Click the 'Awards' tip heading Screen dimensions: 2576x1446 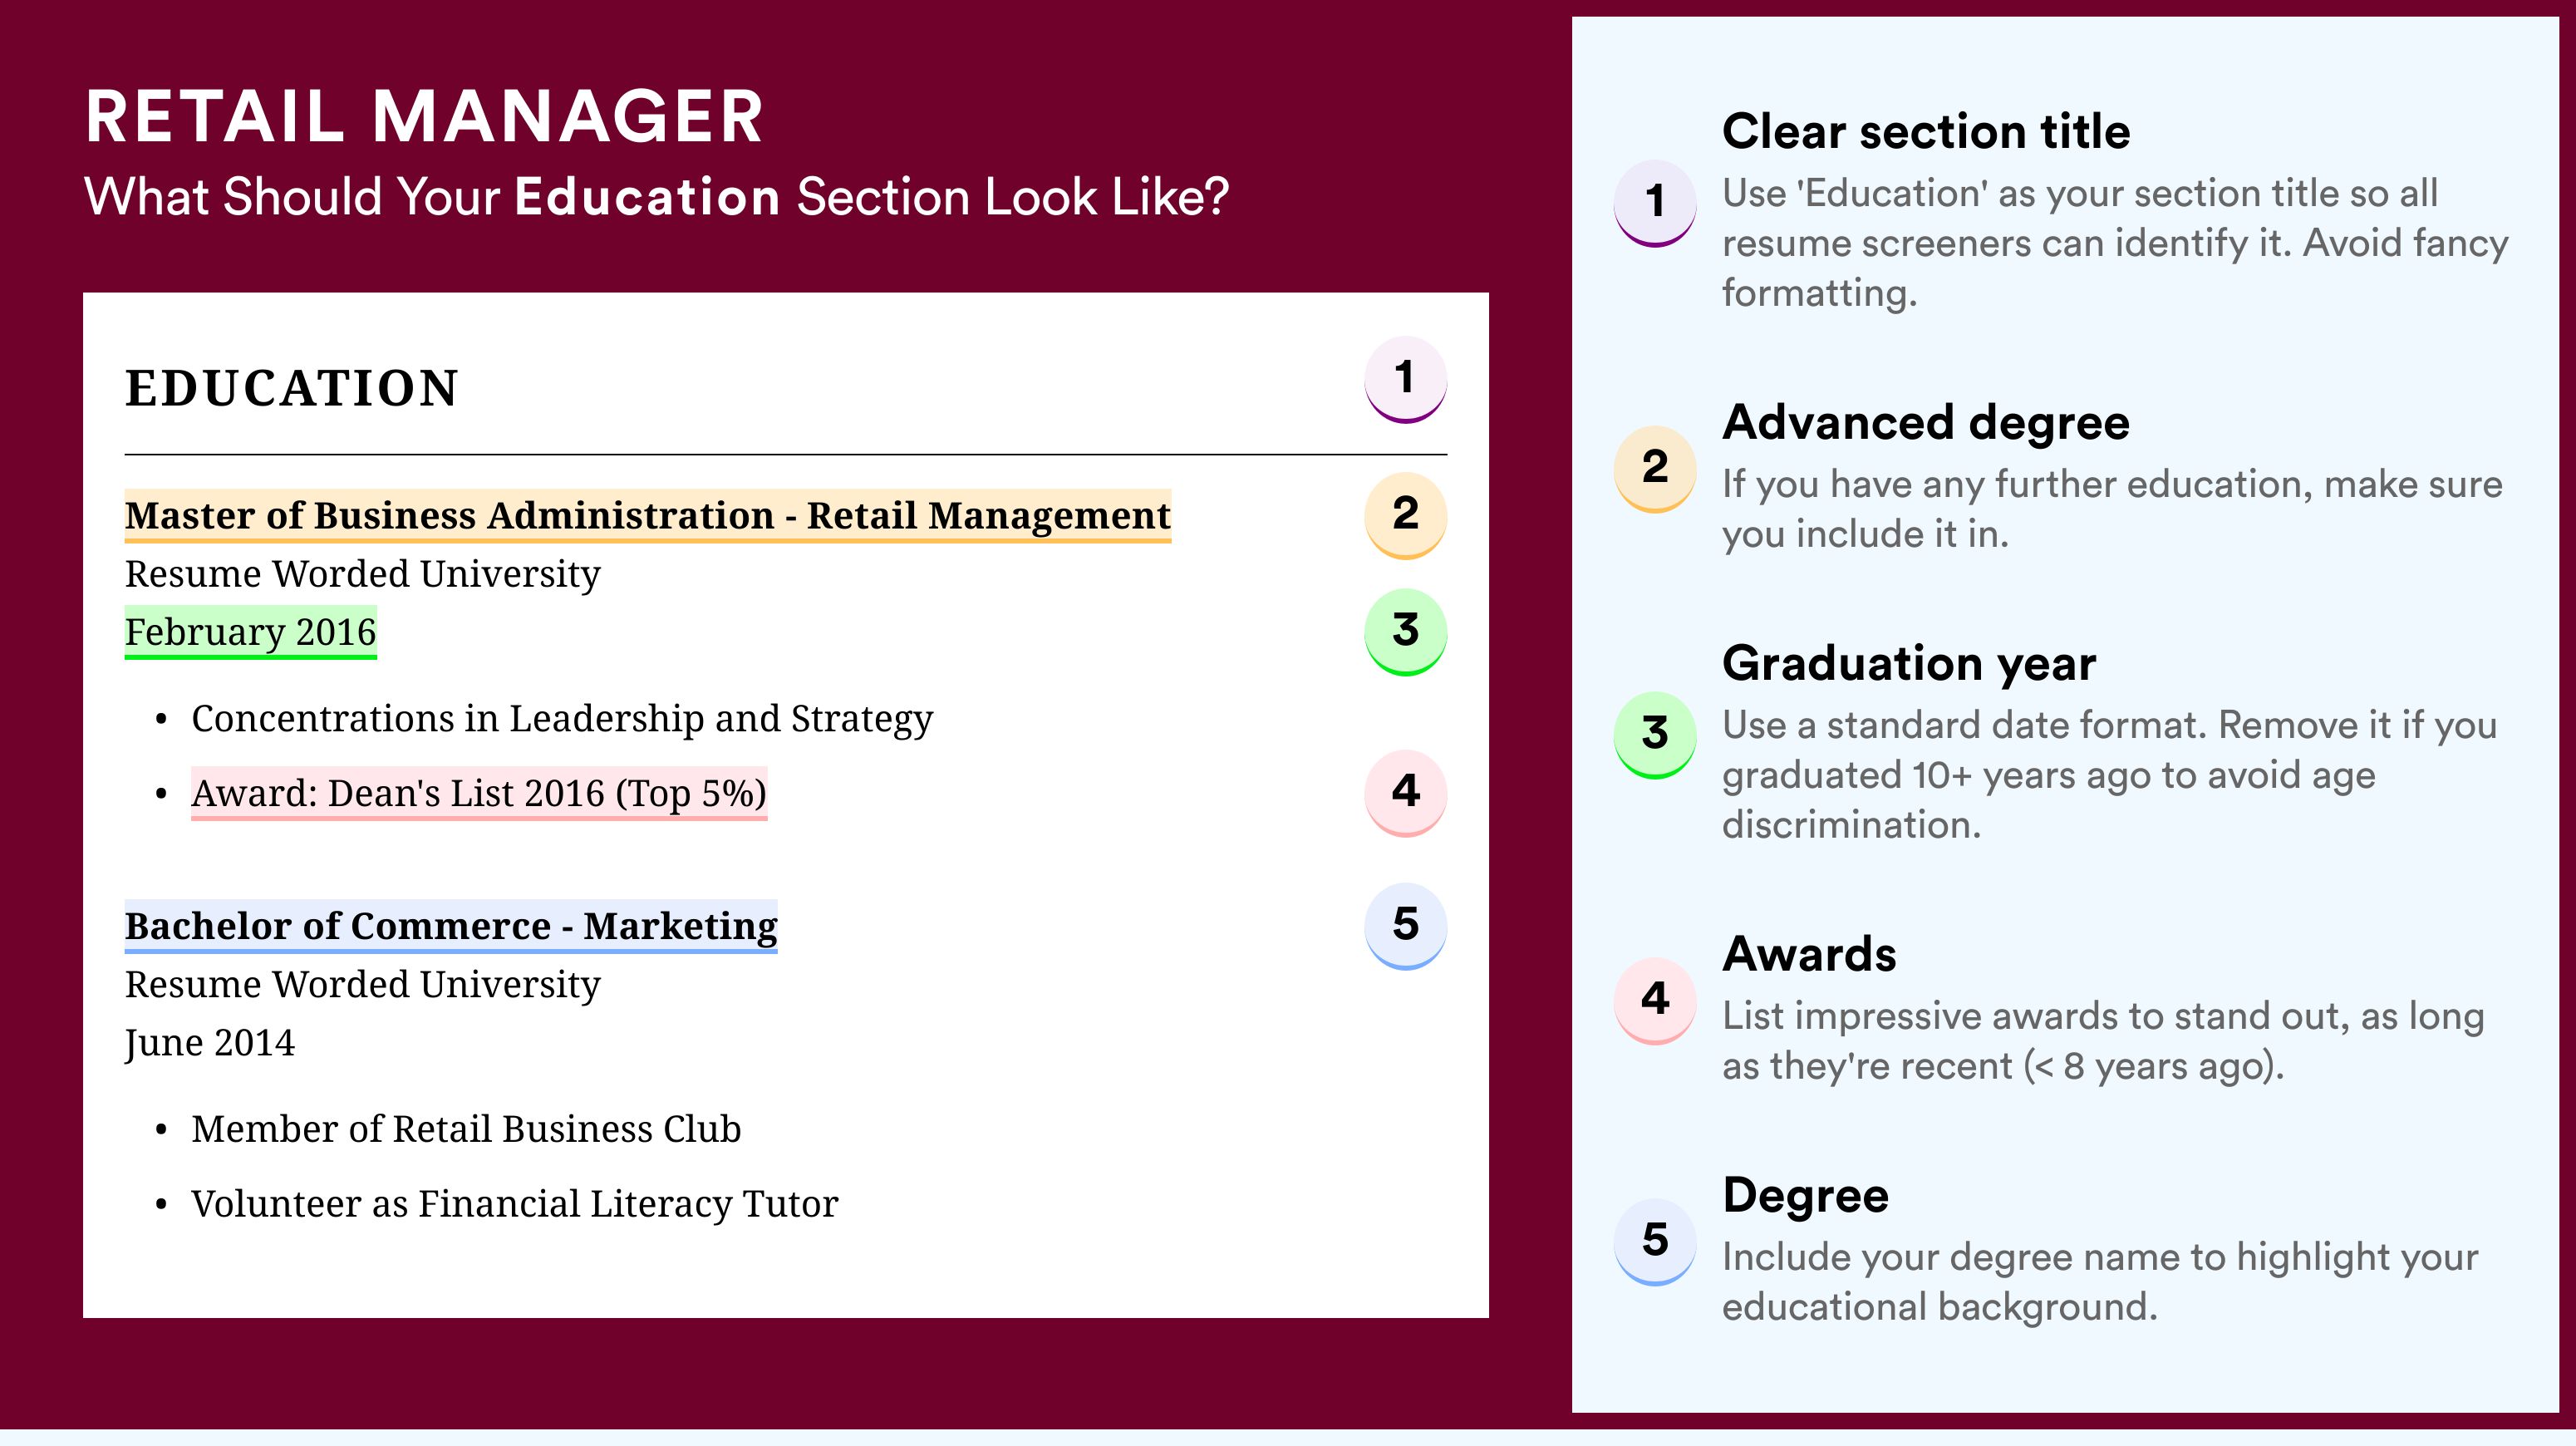[1809, 955]
